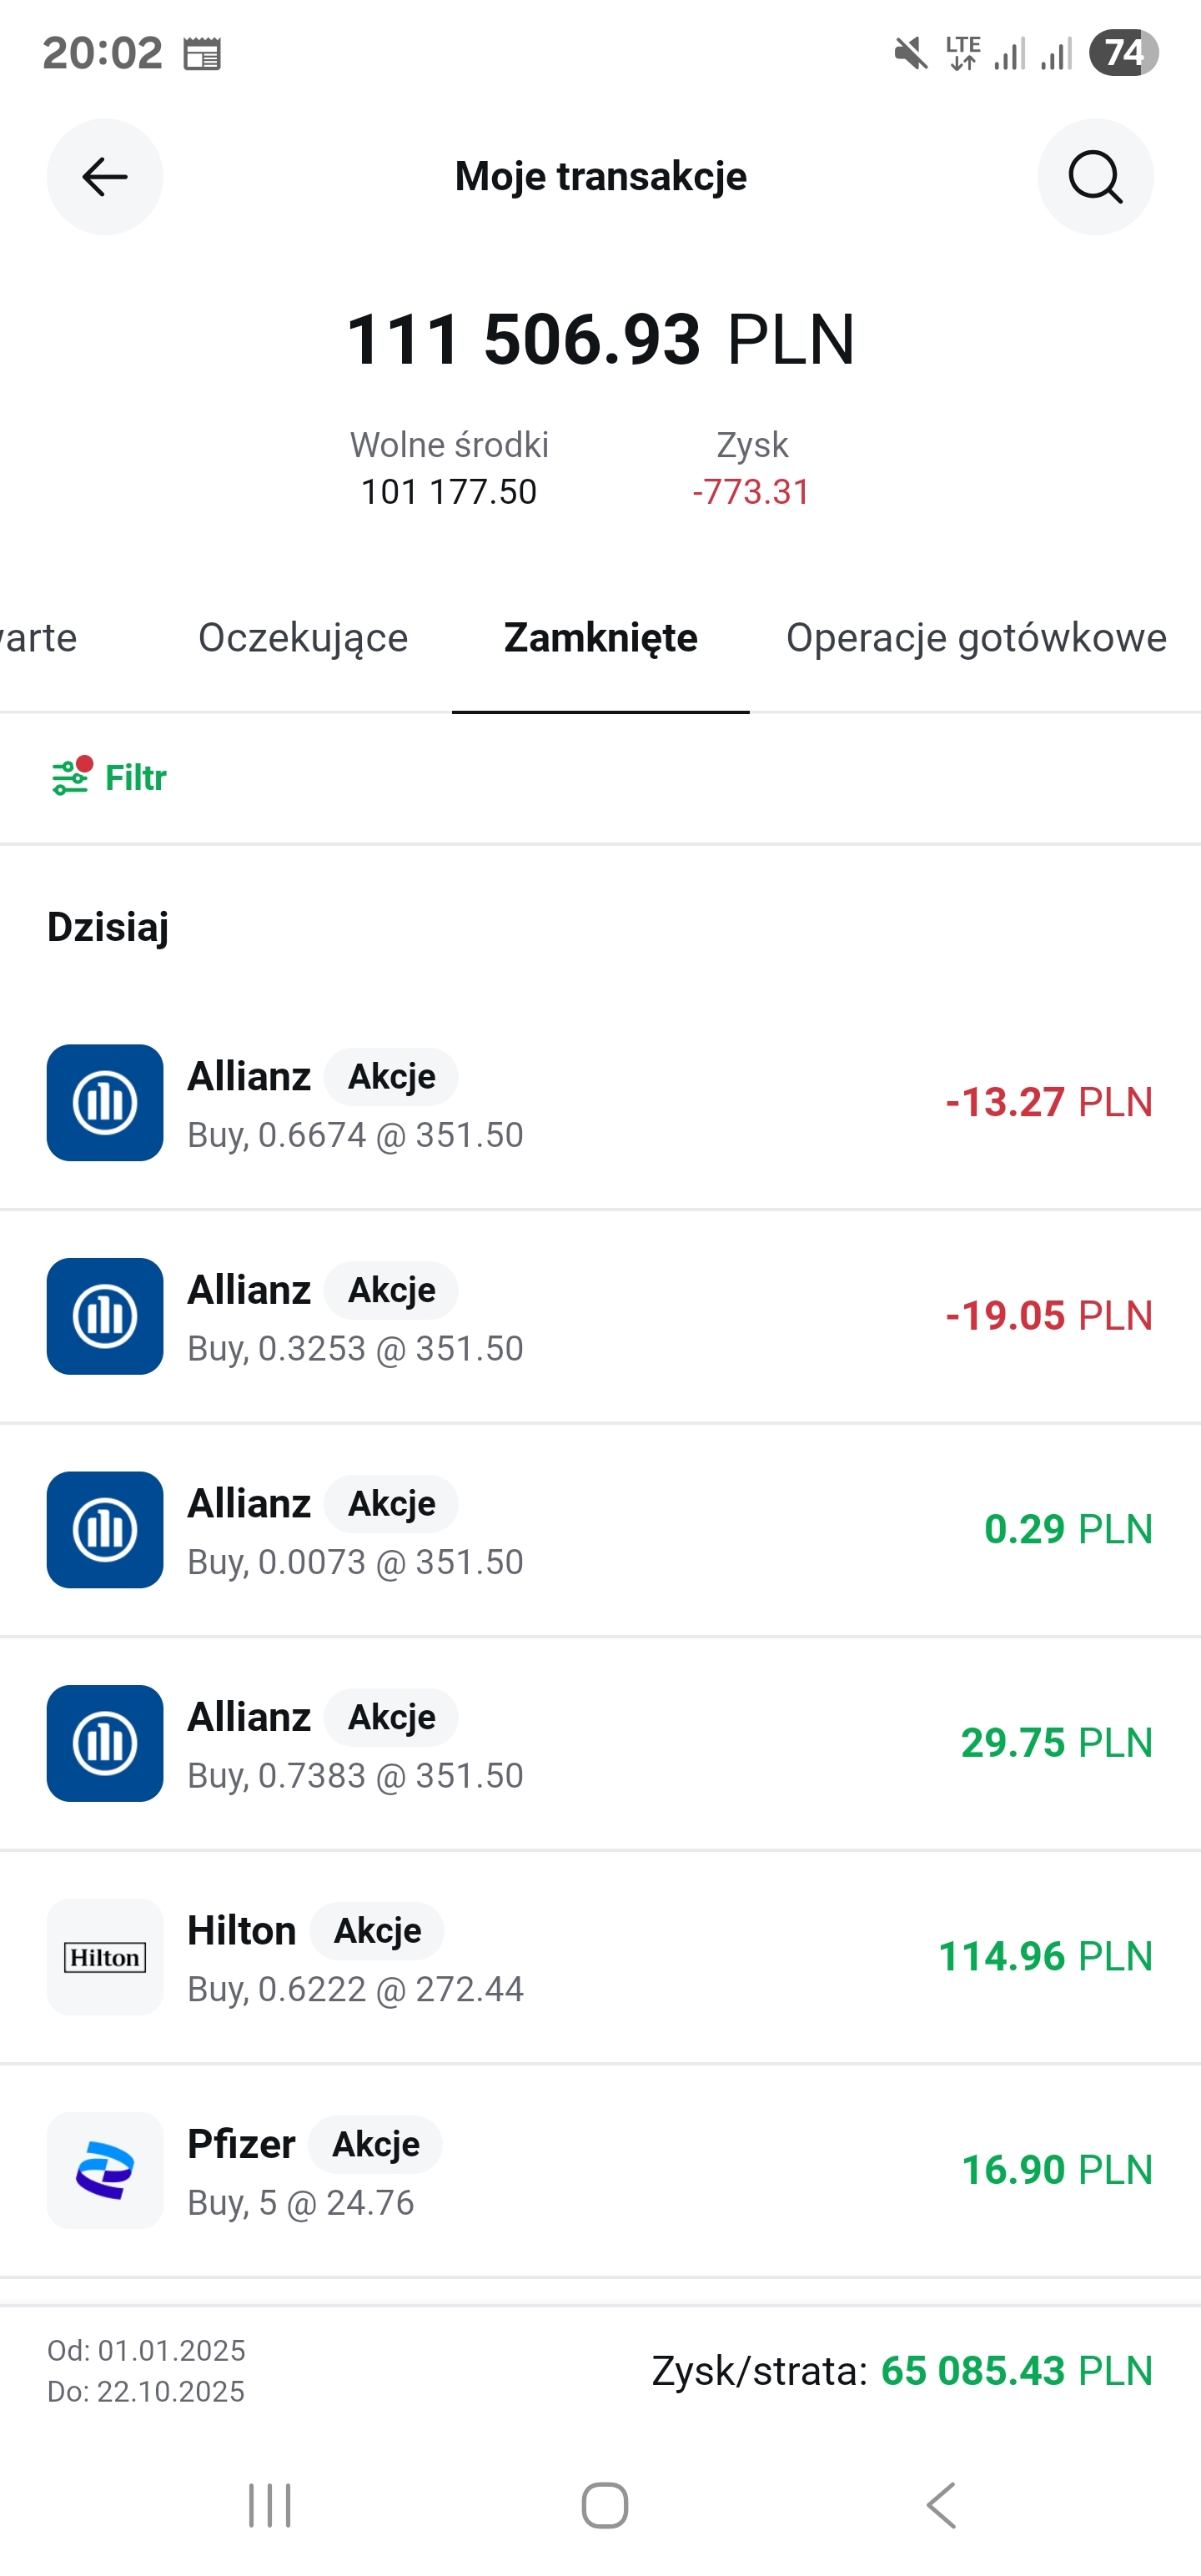Tap the date range Od/Do text
Screen dimensions: 1201x2576
[x=146, y=2370]
